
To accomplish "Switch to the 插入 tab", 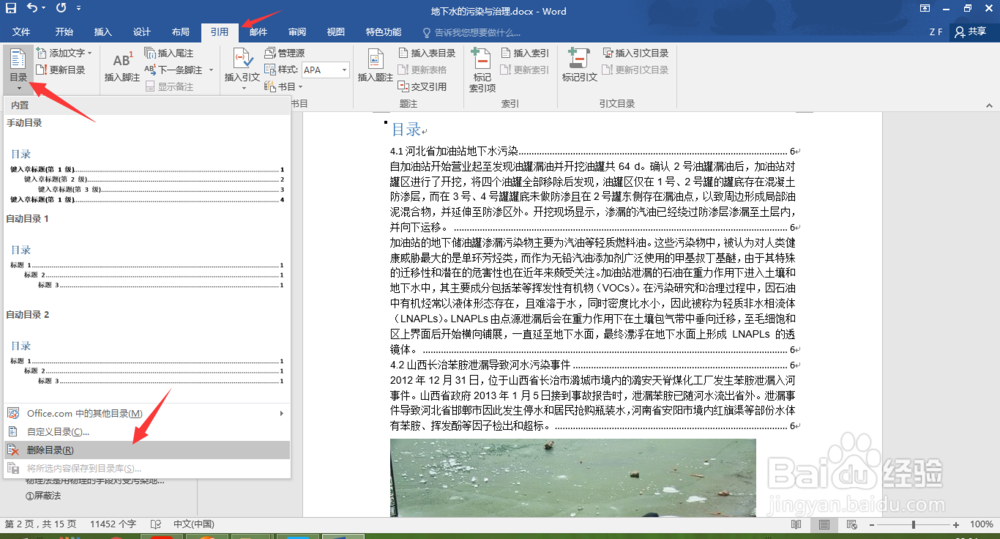I will tap(103, 31).
